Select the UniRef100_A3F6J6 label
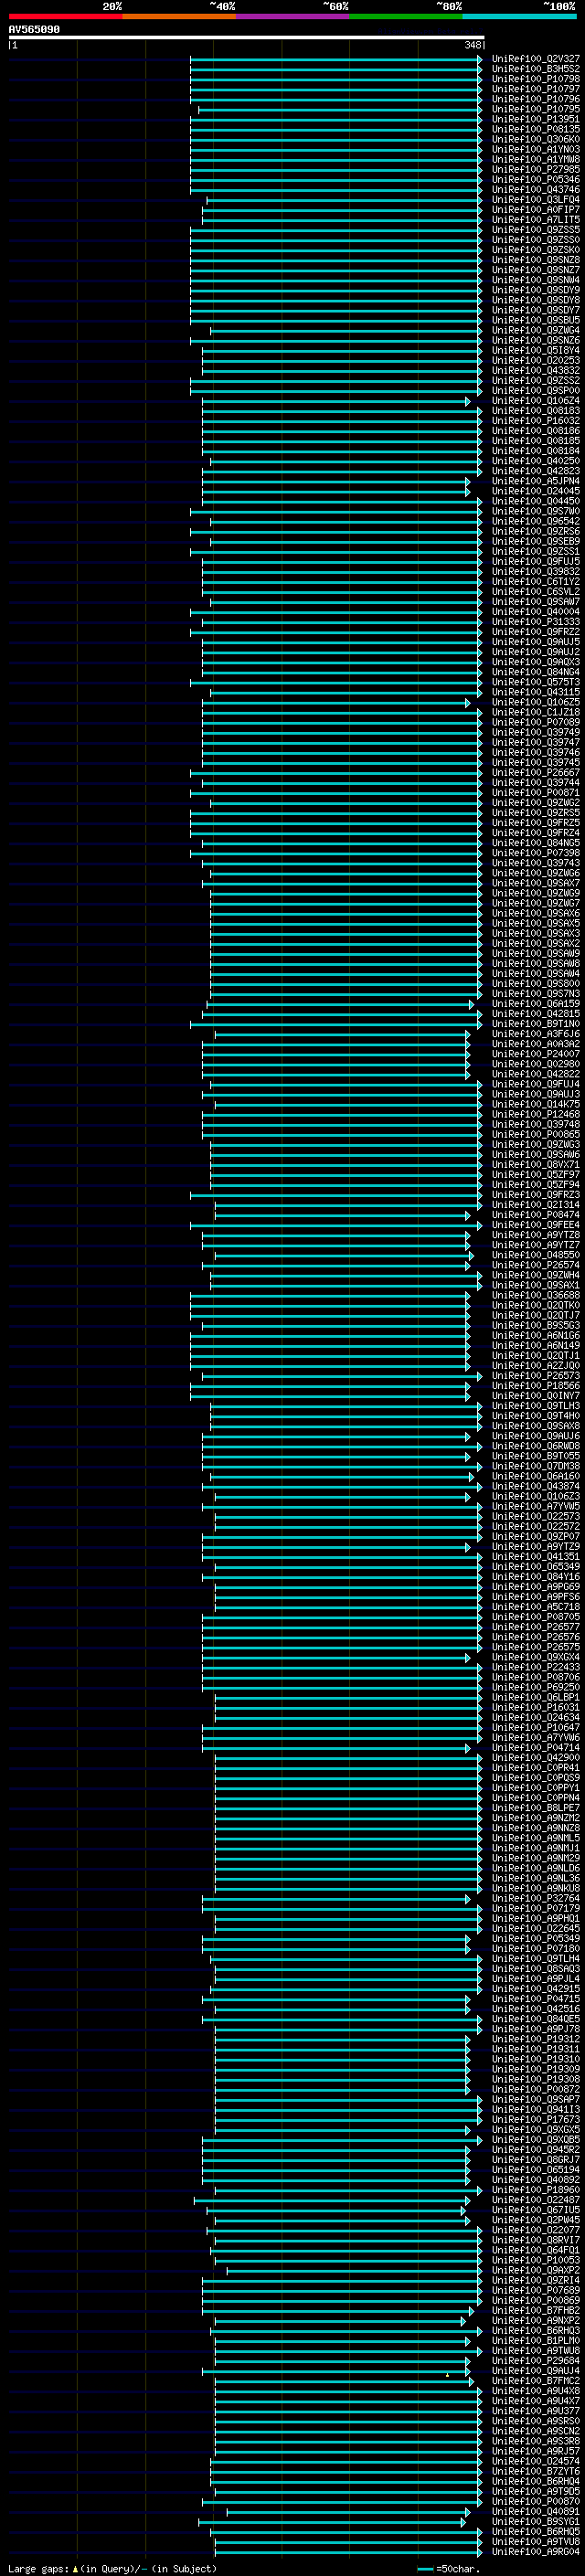This screenshot has width=585, height=2576. tap(536, 1034)
